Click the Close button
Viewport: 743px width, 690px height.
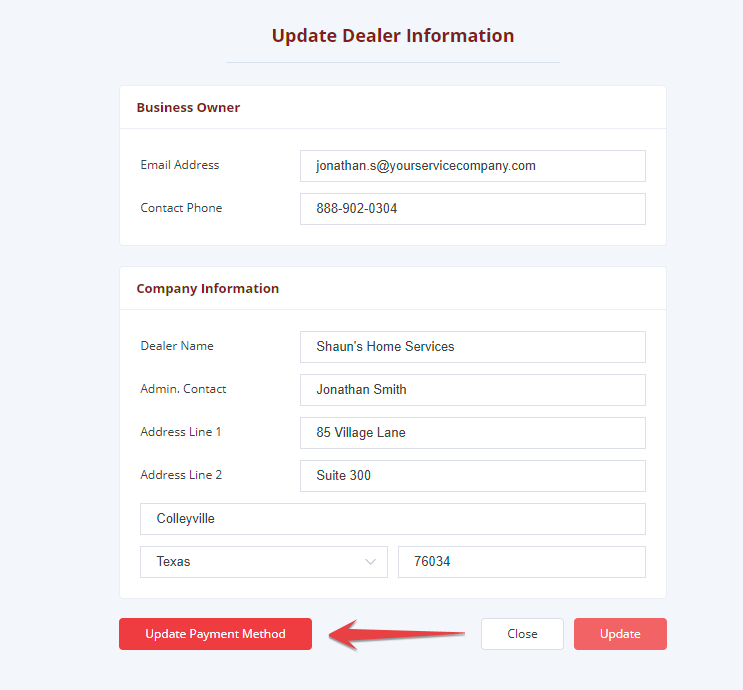522,634
